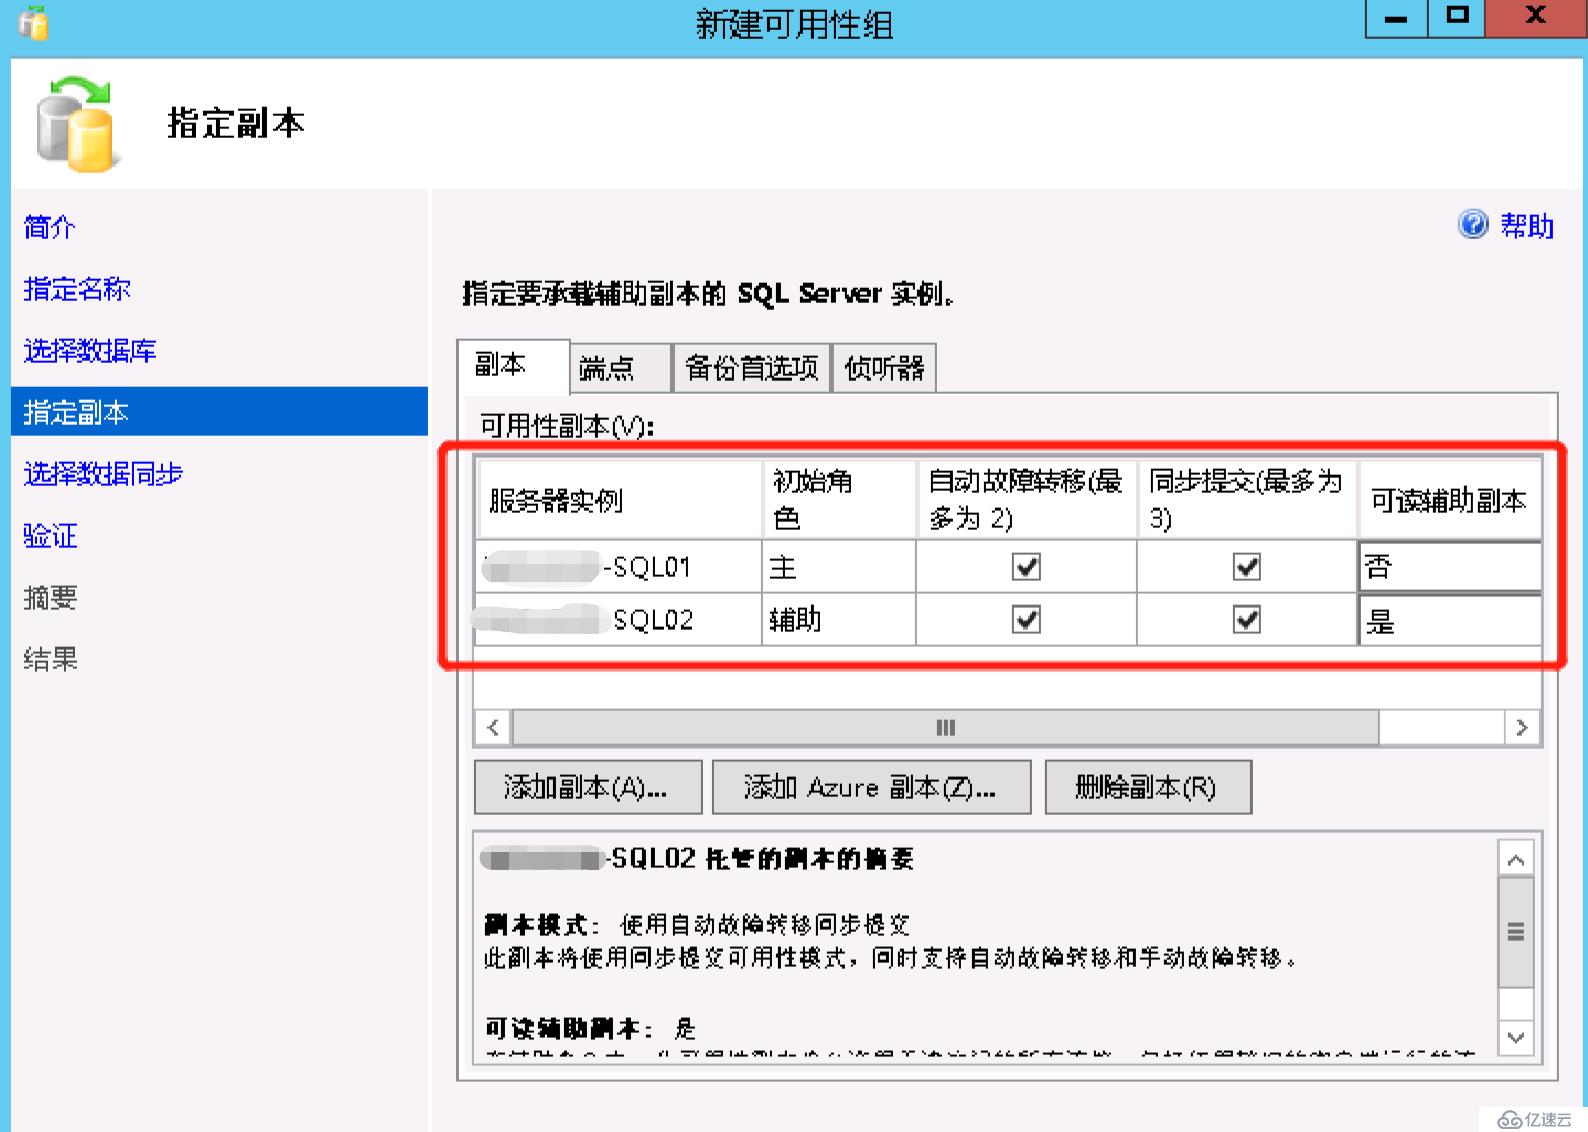
Task: Click the 主 role cell for SQL01
Action: (x=839, y=567)
